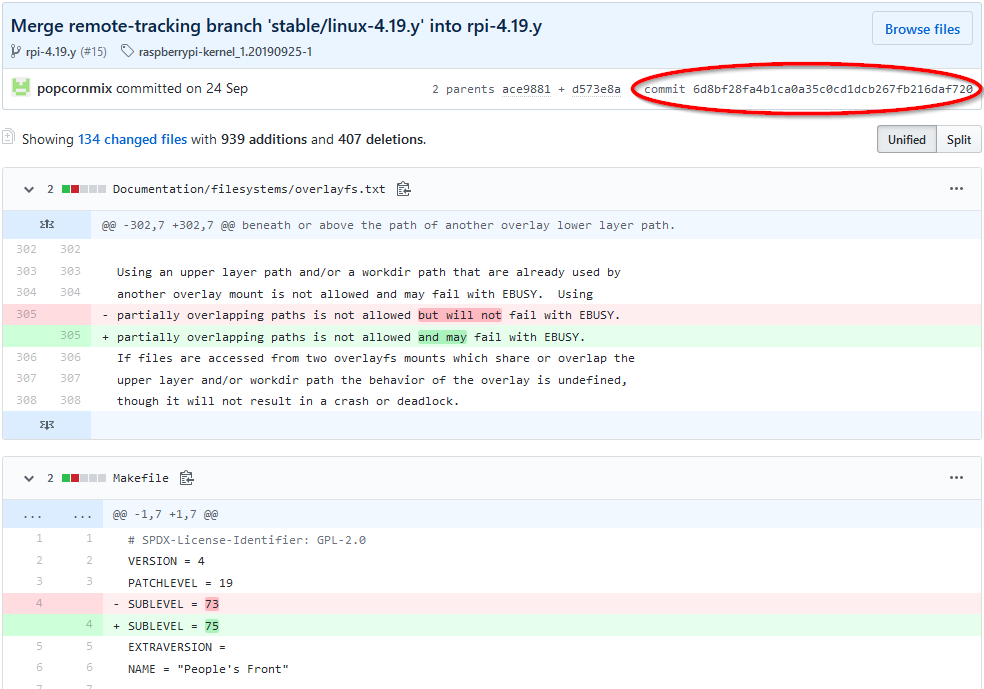Click the line NAME = "People's Front"
Viewport: 984px width, 689px height.
[x=208, y=669]
